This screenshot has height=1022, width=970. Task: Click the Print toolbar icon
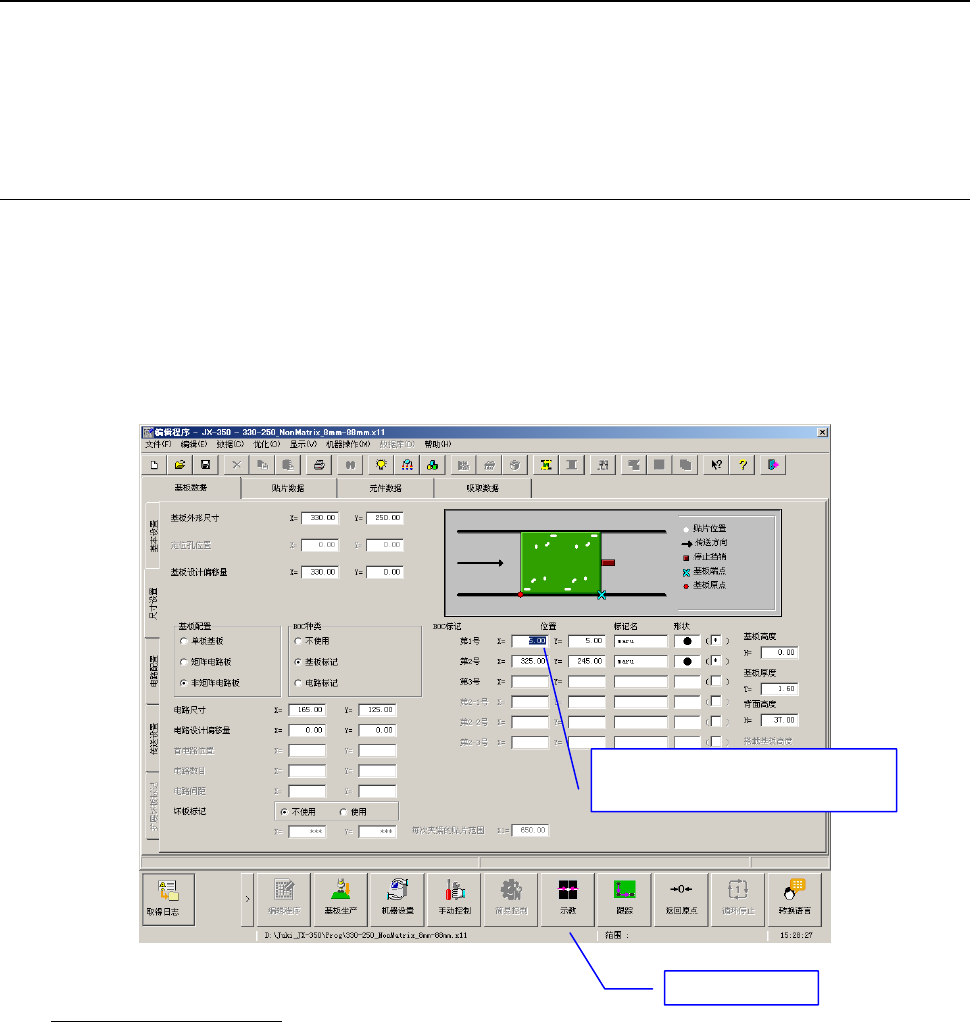(x=319, y=465)
